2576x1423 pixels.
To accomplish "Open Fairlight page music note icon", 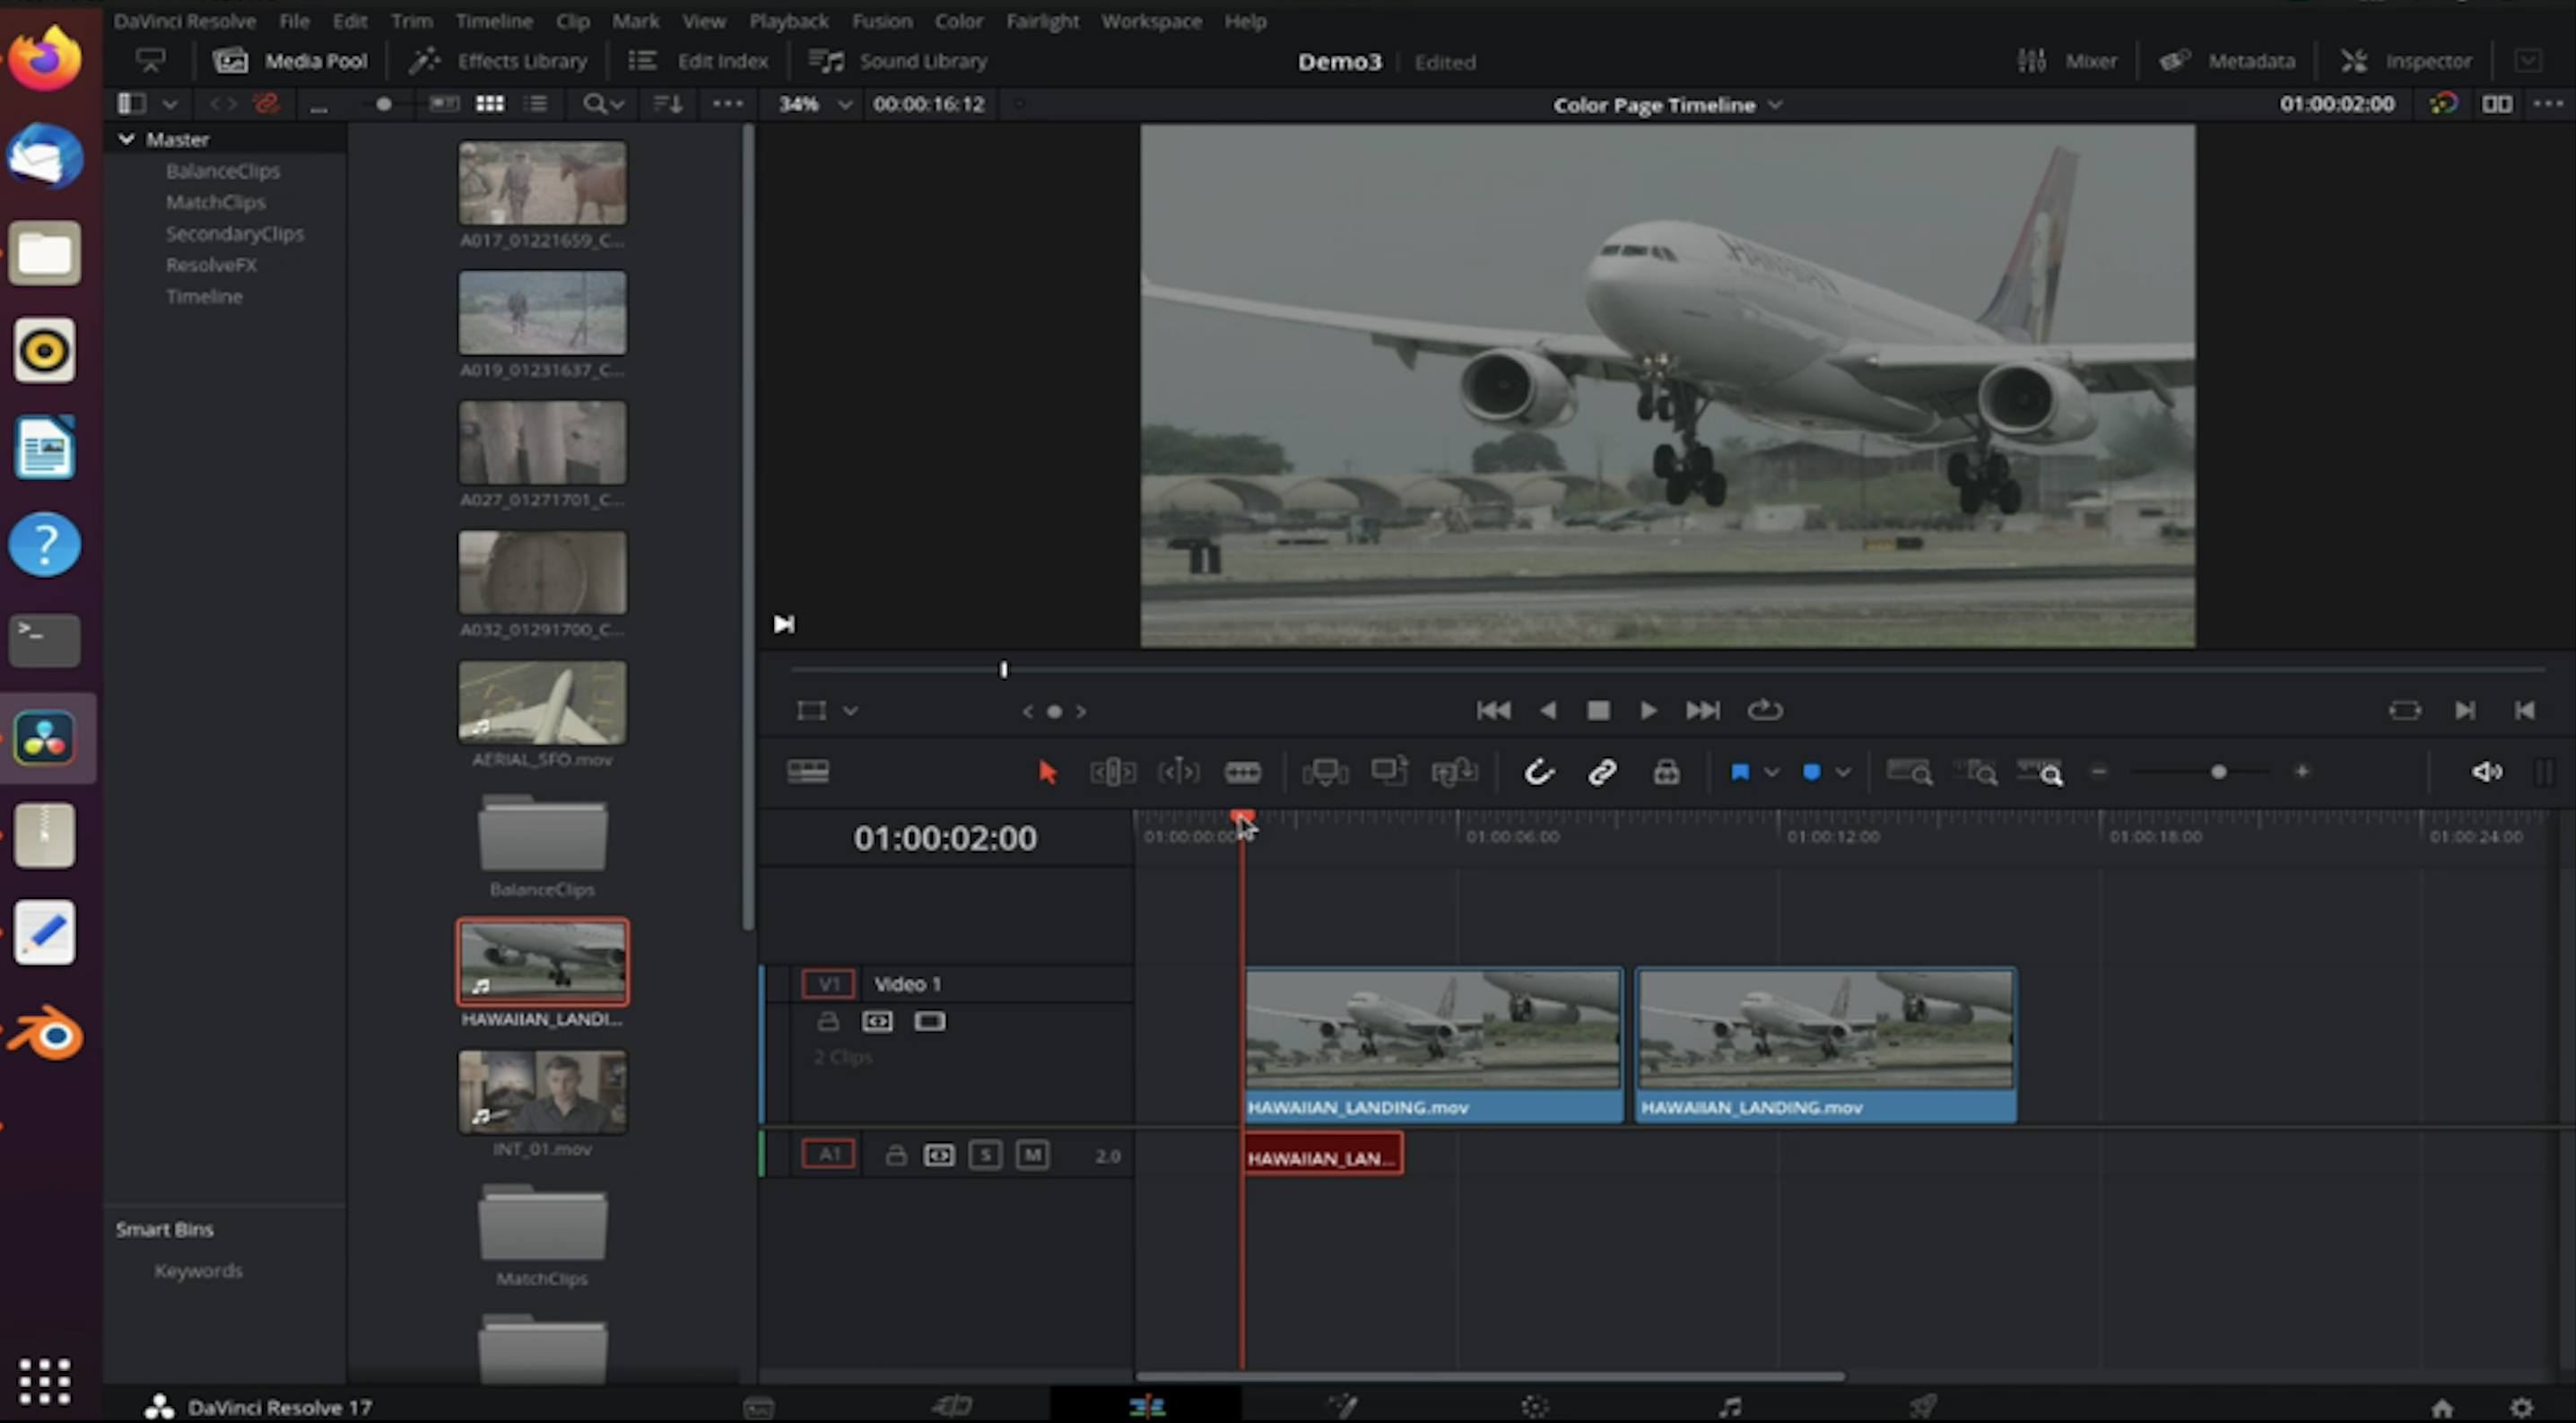I will [x=1729, y=1407].
